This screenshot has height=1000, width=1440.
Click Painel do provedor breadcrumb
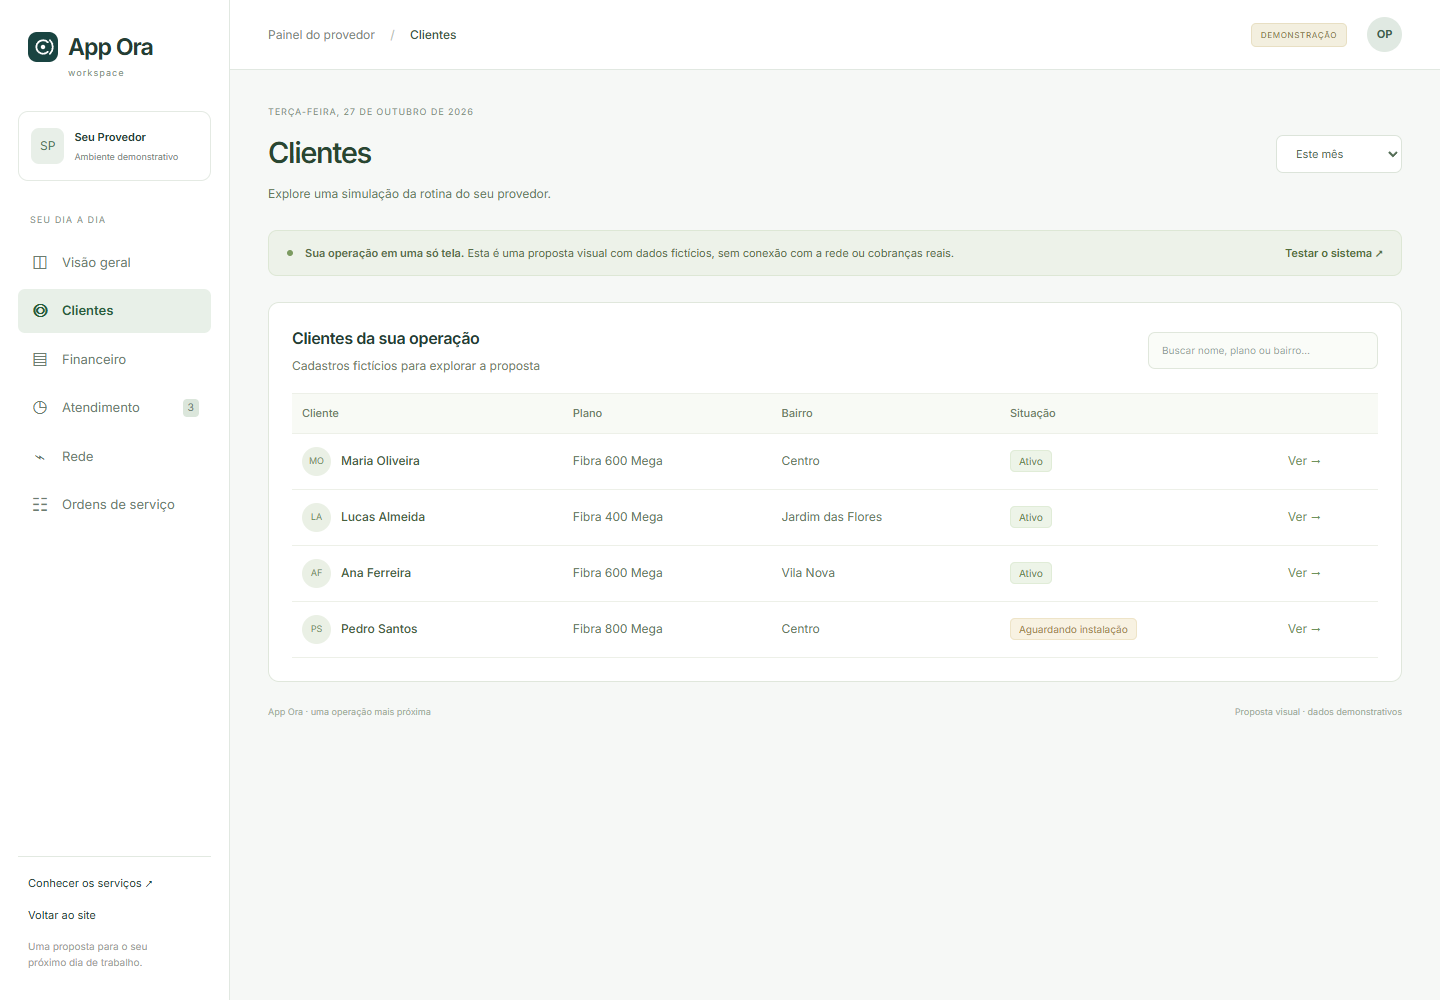pyautogui.click(x=321, y=35)
